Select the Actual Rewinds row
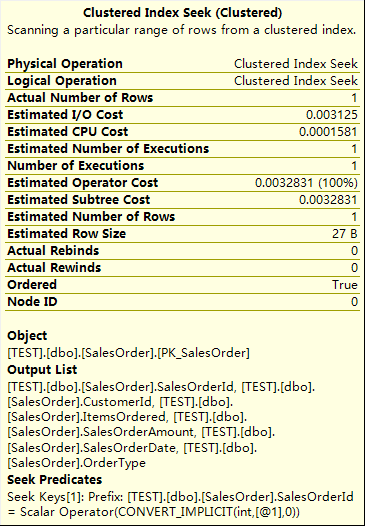The width and height of the screenshot is (365, 526). click(x=182, y=268)
